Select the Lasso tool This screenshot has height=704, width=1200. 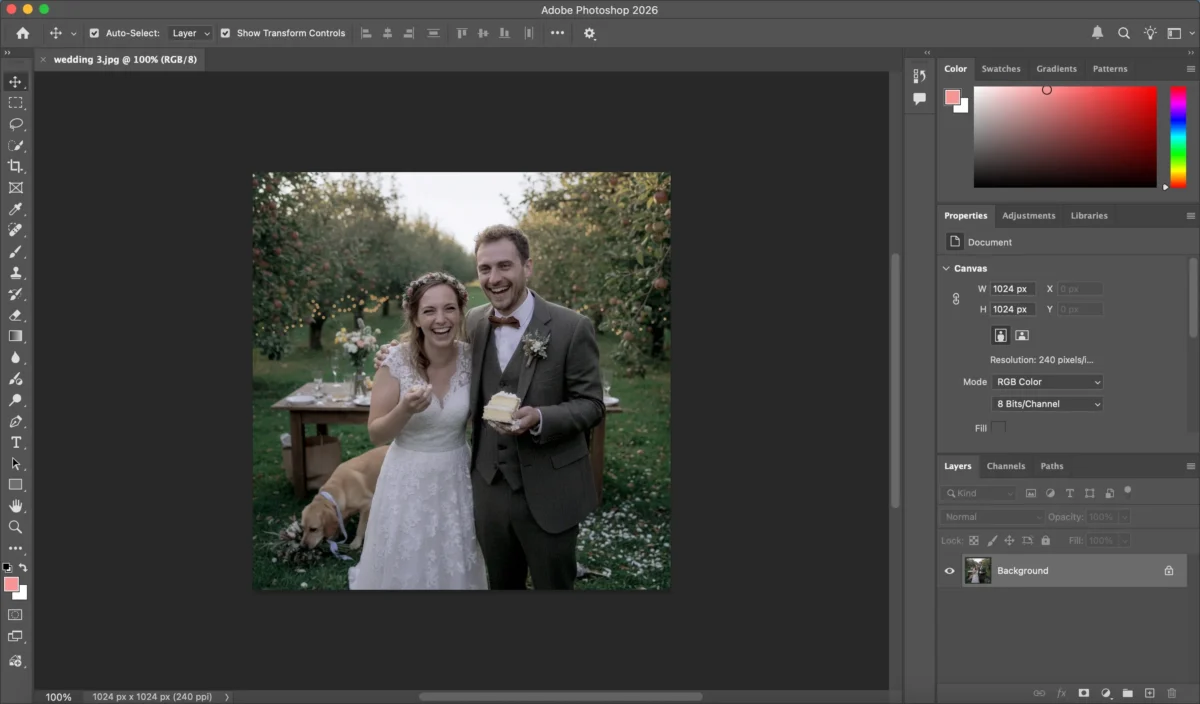[15, 124]
